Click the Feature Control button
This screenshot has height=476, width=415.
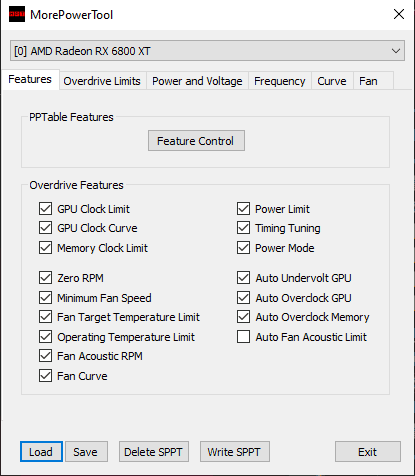point(196,141)
